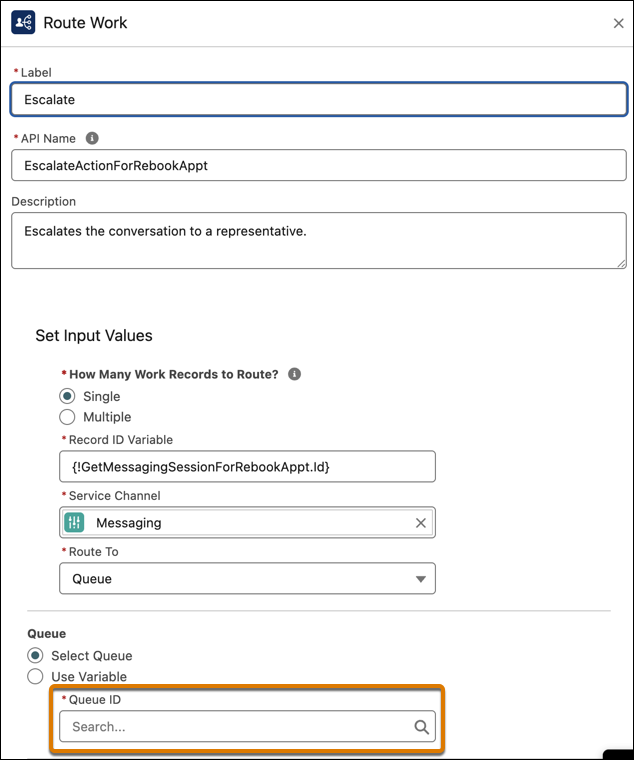Open the Service Channel combo box
Screen dimensions: 634x760
pos(247,522)
